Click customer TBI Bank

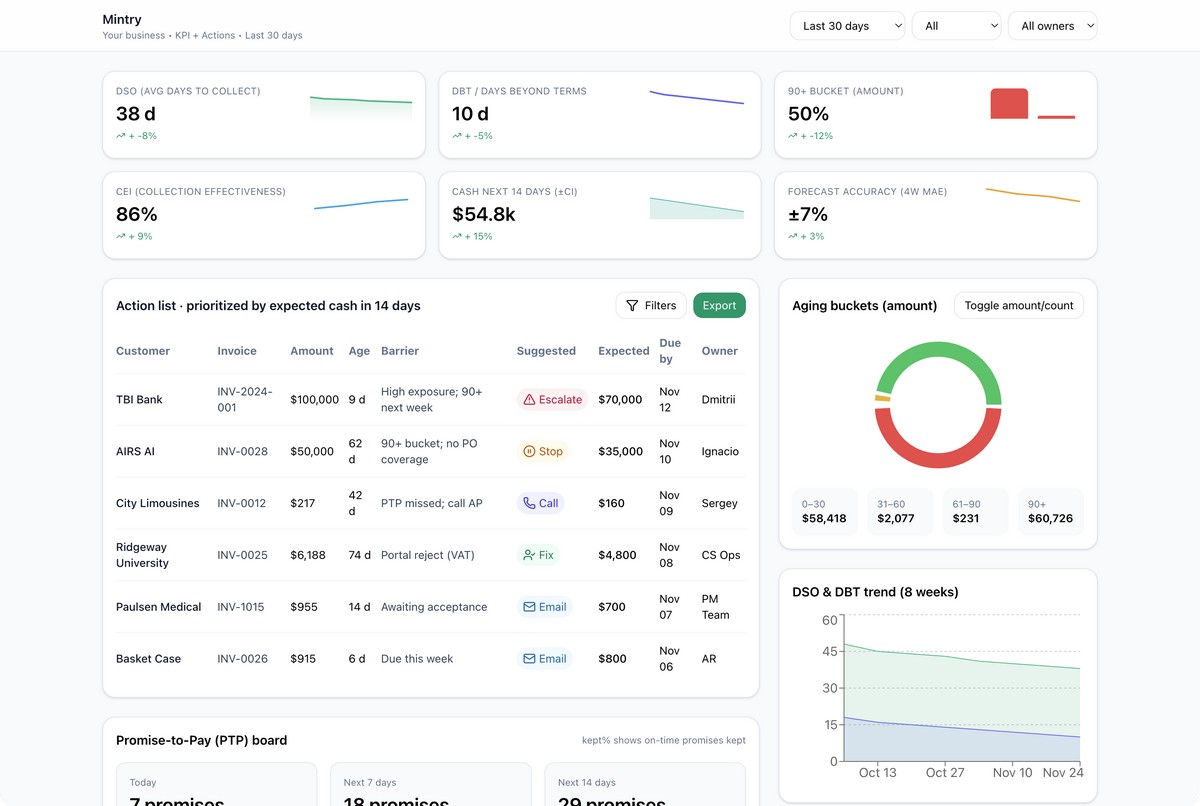coord(139,399)
